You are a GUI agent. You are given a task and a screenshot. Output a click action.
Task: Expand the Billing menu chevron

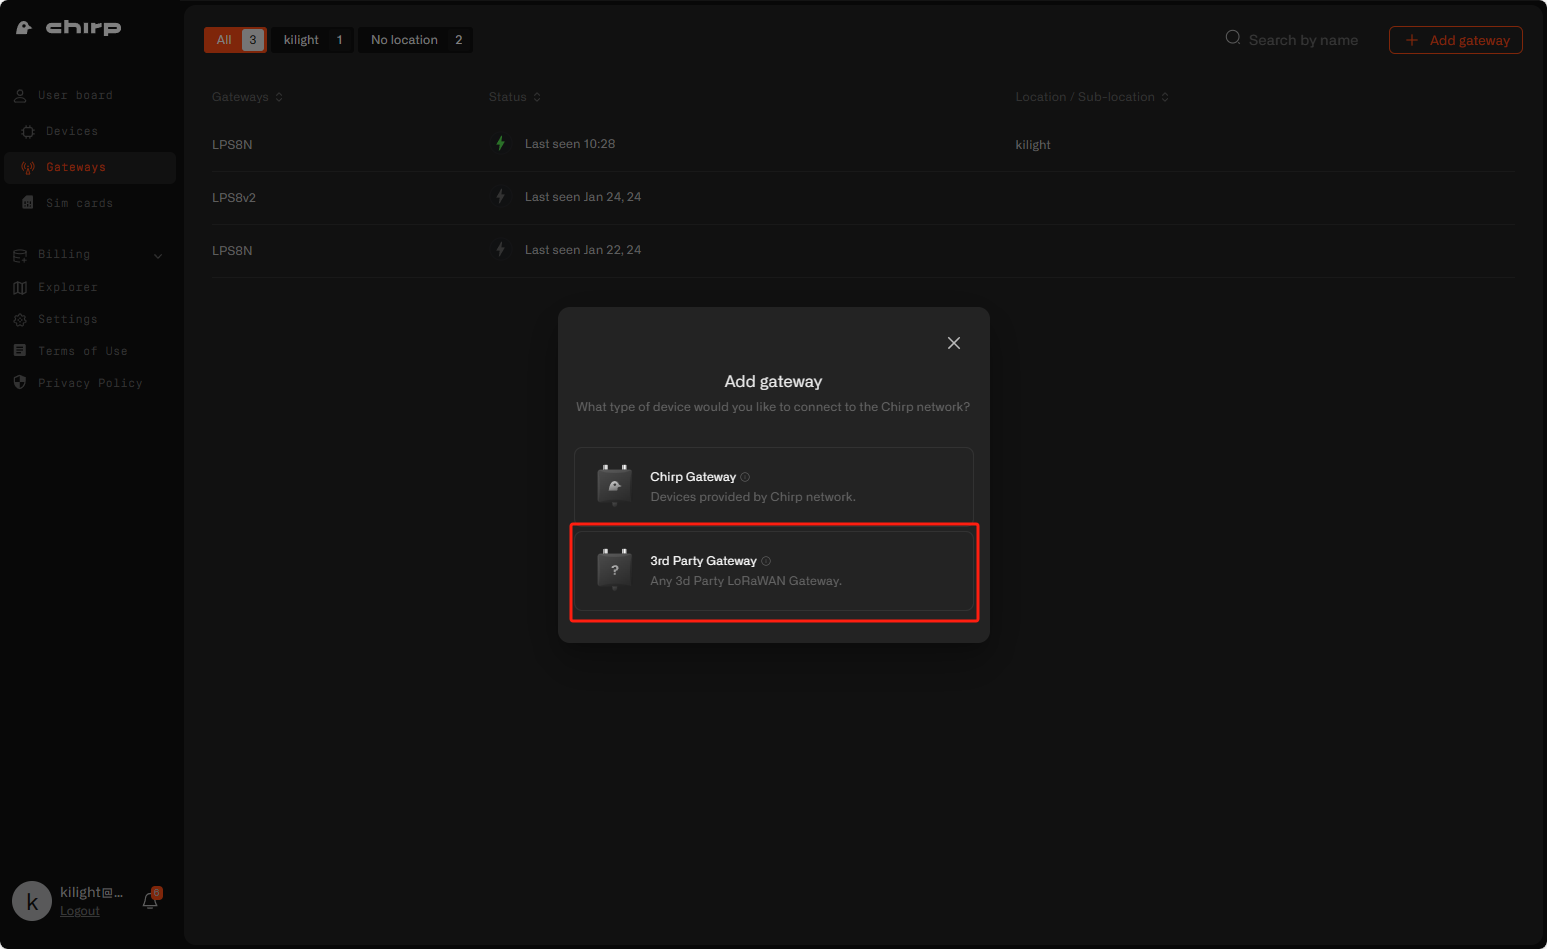pos(158,256)
